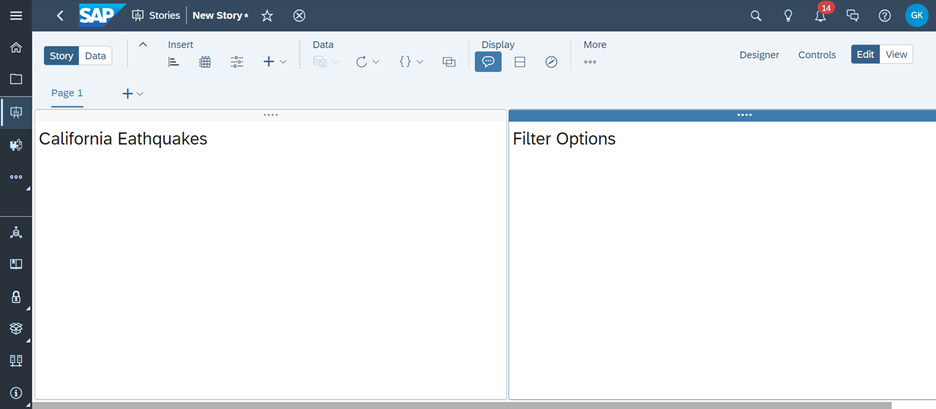The image size is (936, 409).
Task: Insert a table from the toolbar
Action: click(205, 62)
